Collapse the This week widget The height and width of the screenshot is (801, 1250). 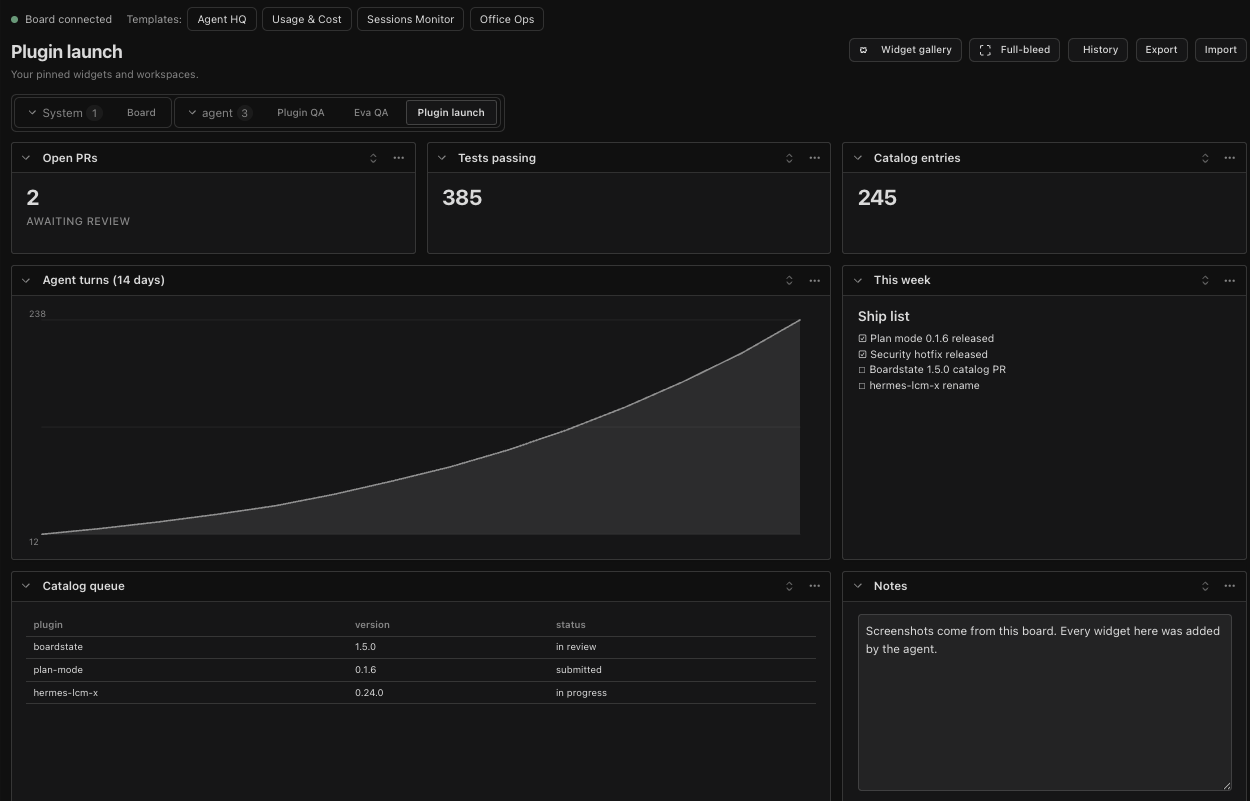pos(858,280)
